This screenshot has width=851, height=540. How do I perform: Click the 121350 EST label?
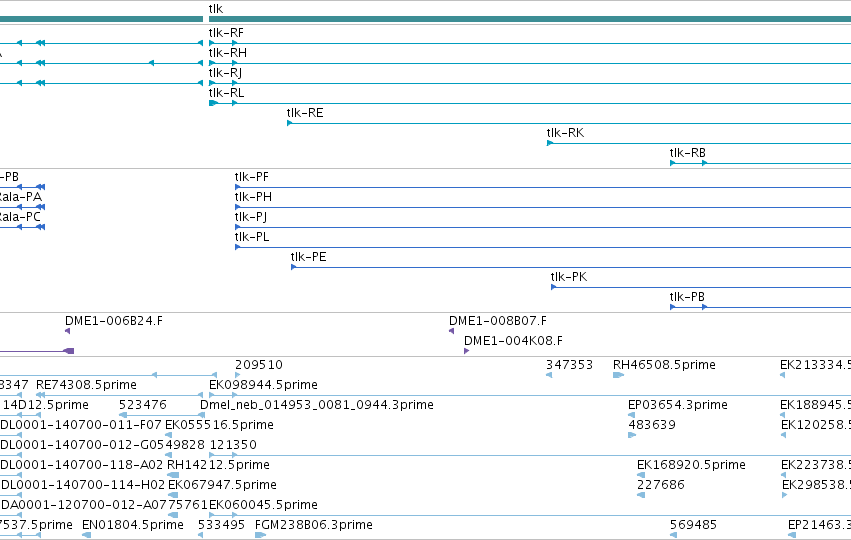coord(233,446)
